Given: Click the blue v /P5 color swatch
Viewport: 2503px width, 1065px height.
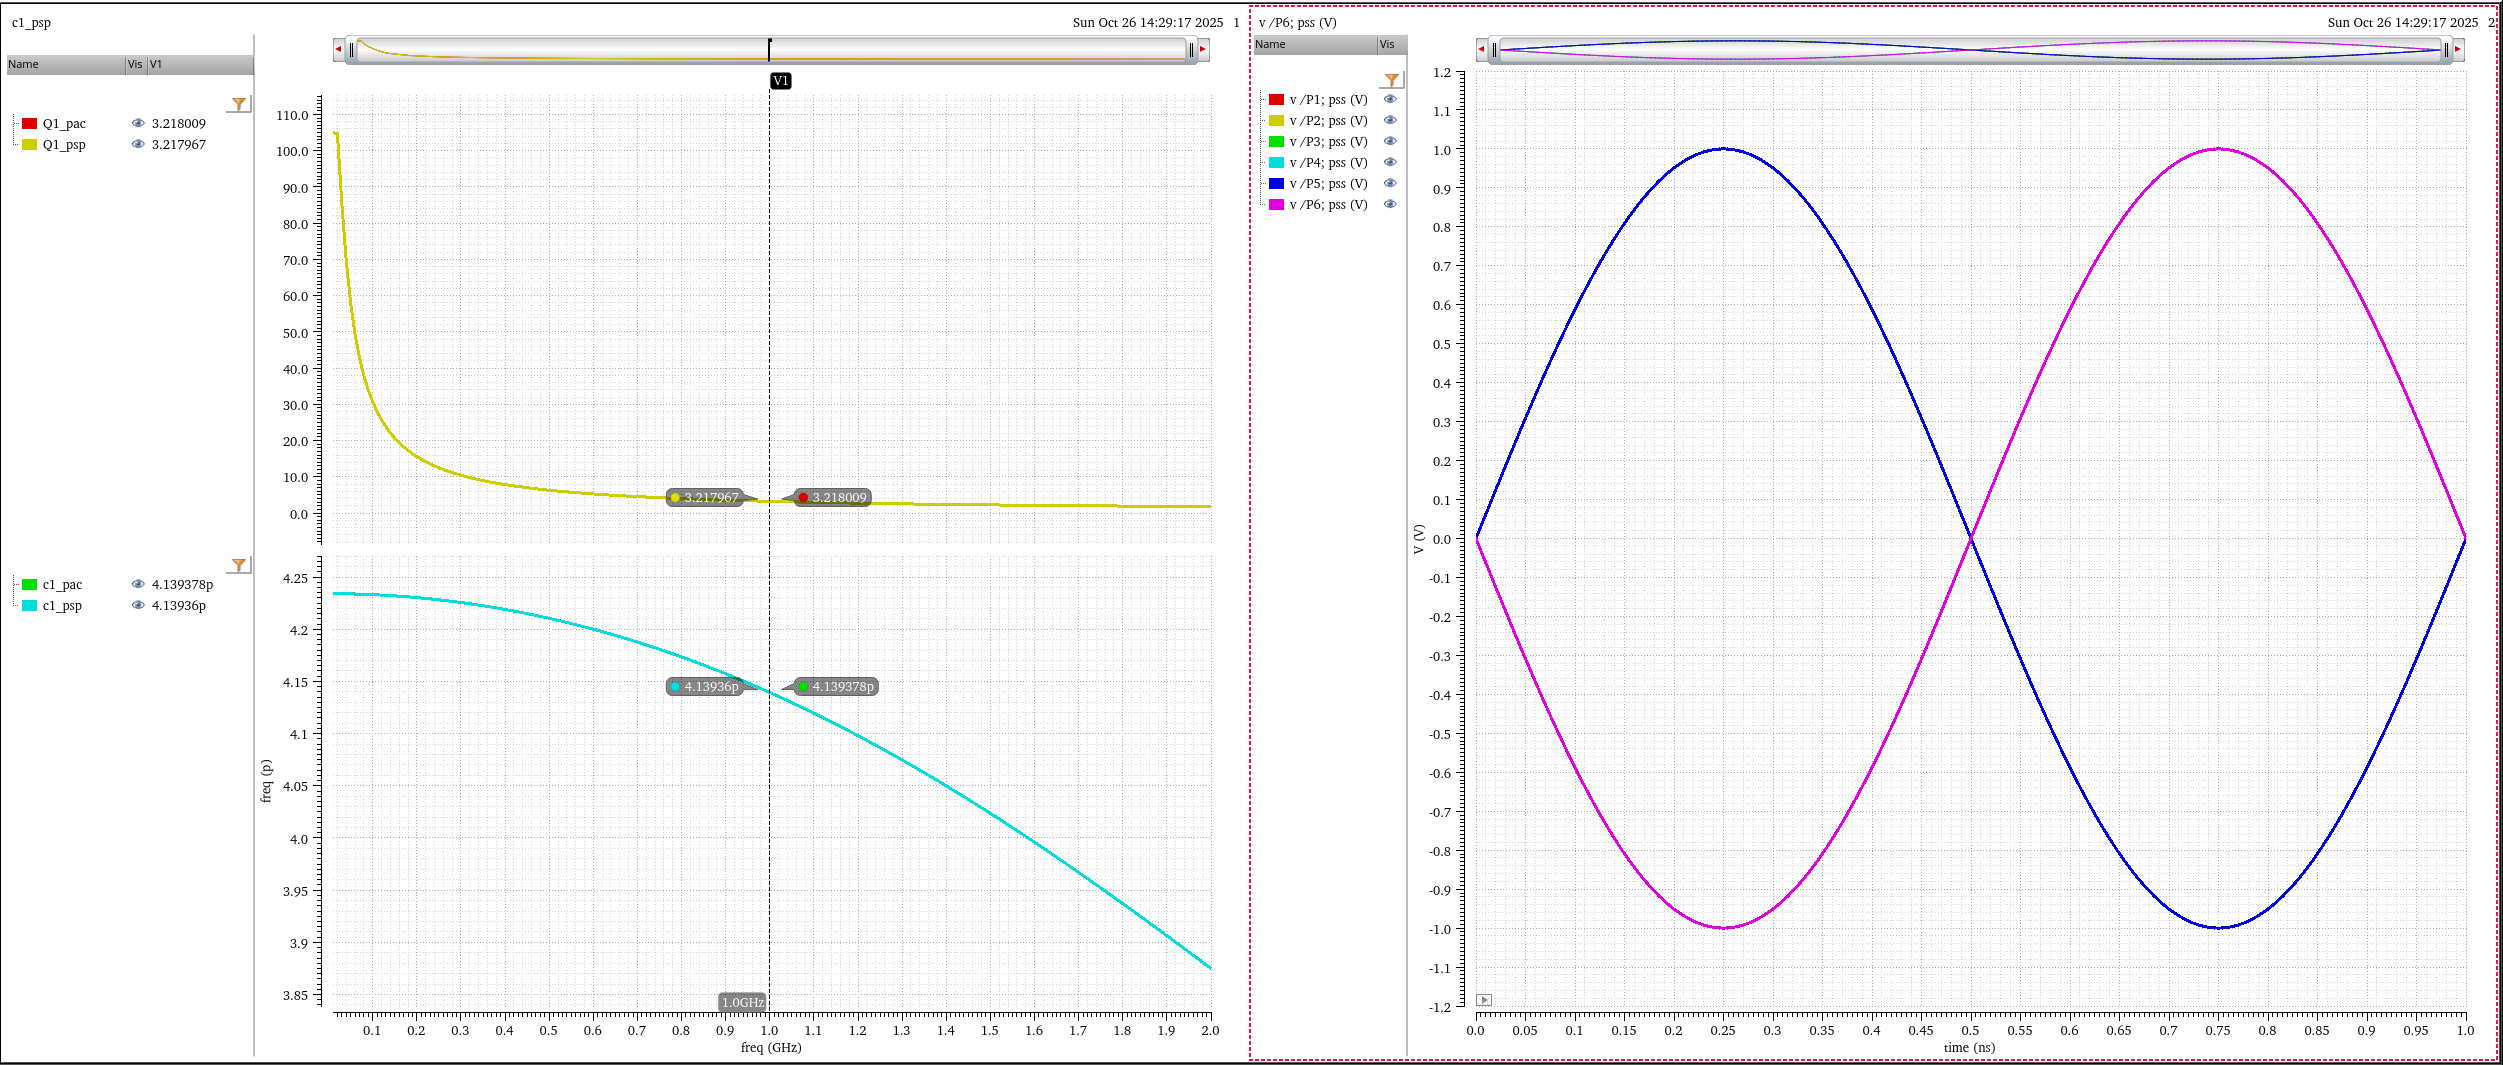Looking at the screenshot, I should [x=1276, y=184].
